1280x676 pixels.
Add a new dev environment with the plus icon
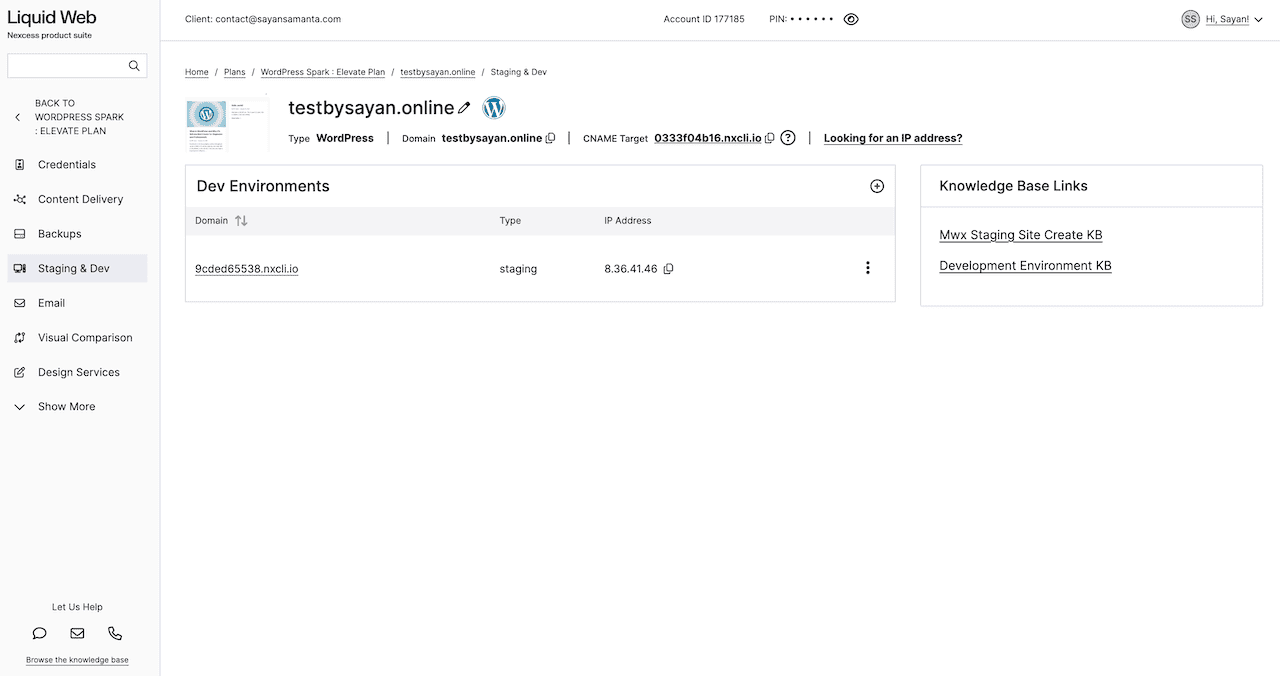click(x=877, y=185)
